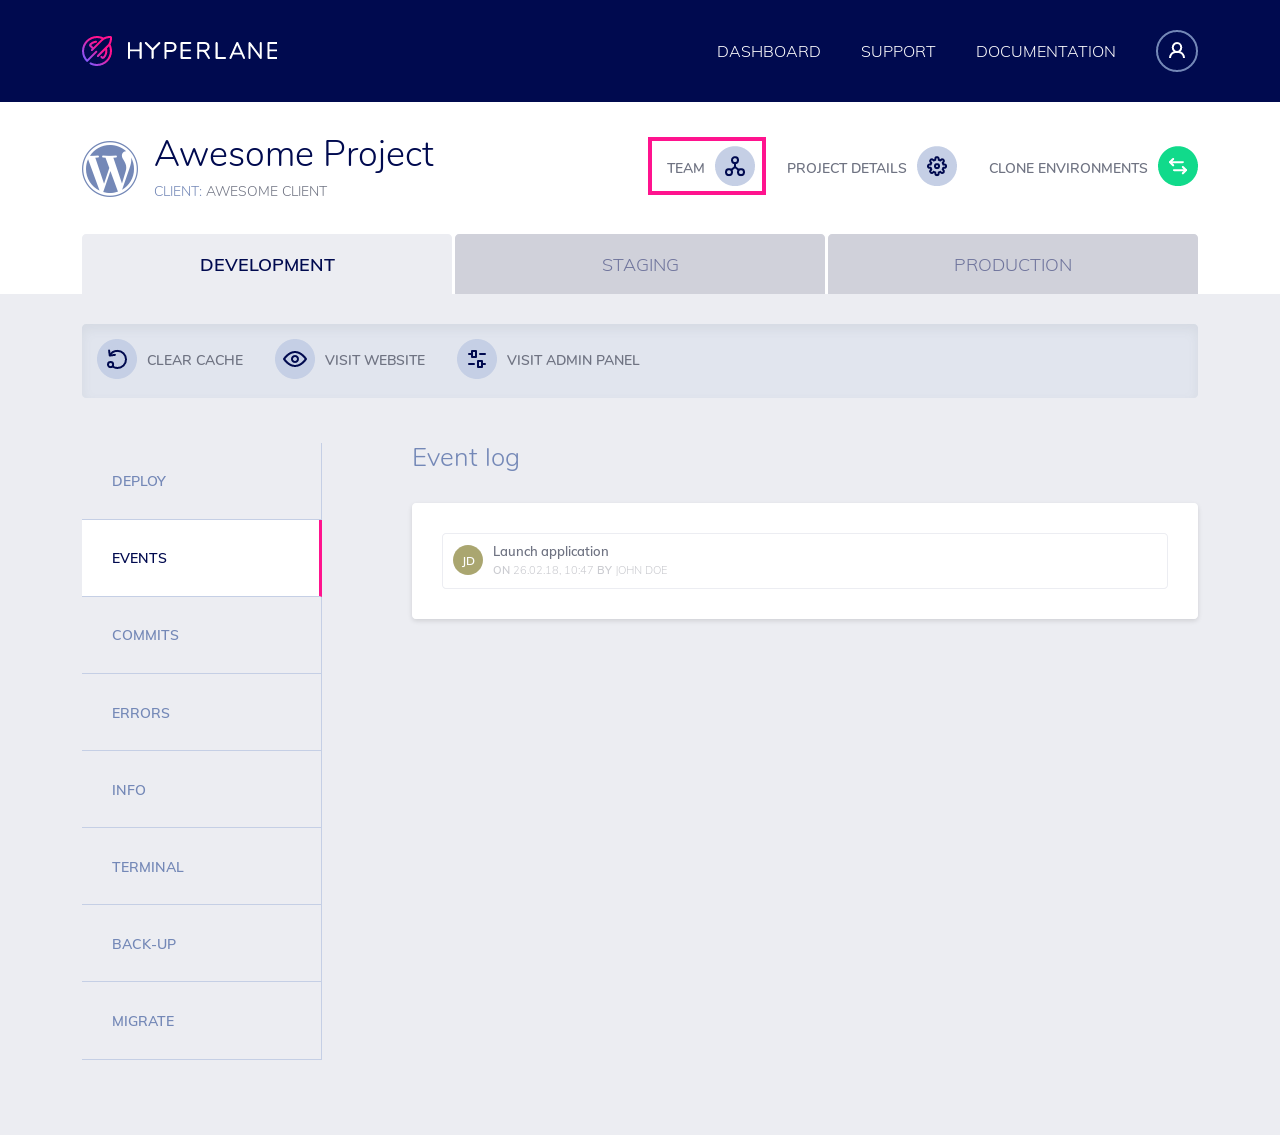Click the Hyperlane rocket logo icon
The image size is (1280, 1135).
97,51
